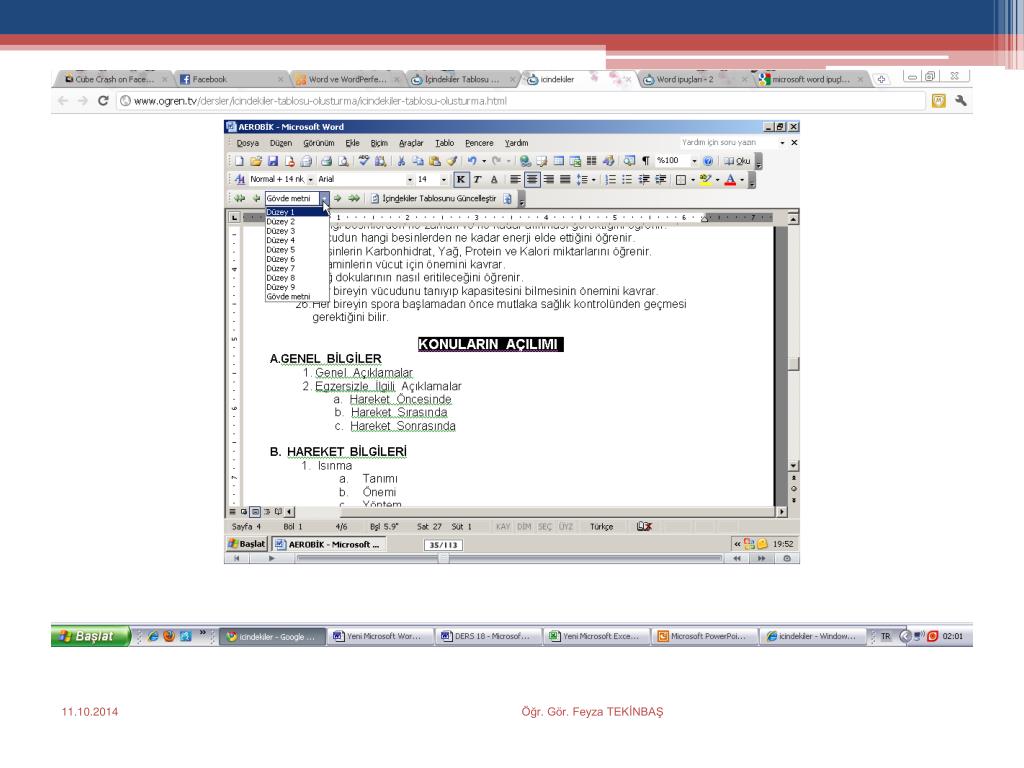Viewport: 1024px width, 768px height.
Task: Click the Oku reading layout button
Action: coord(737,161)
